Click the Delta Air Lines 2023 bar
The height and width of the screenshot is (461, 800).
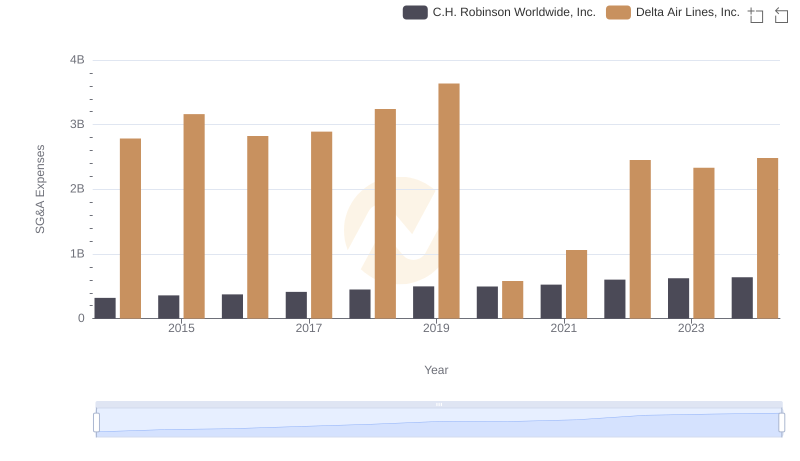click(704, 243)
